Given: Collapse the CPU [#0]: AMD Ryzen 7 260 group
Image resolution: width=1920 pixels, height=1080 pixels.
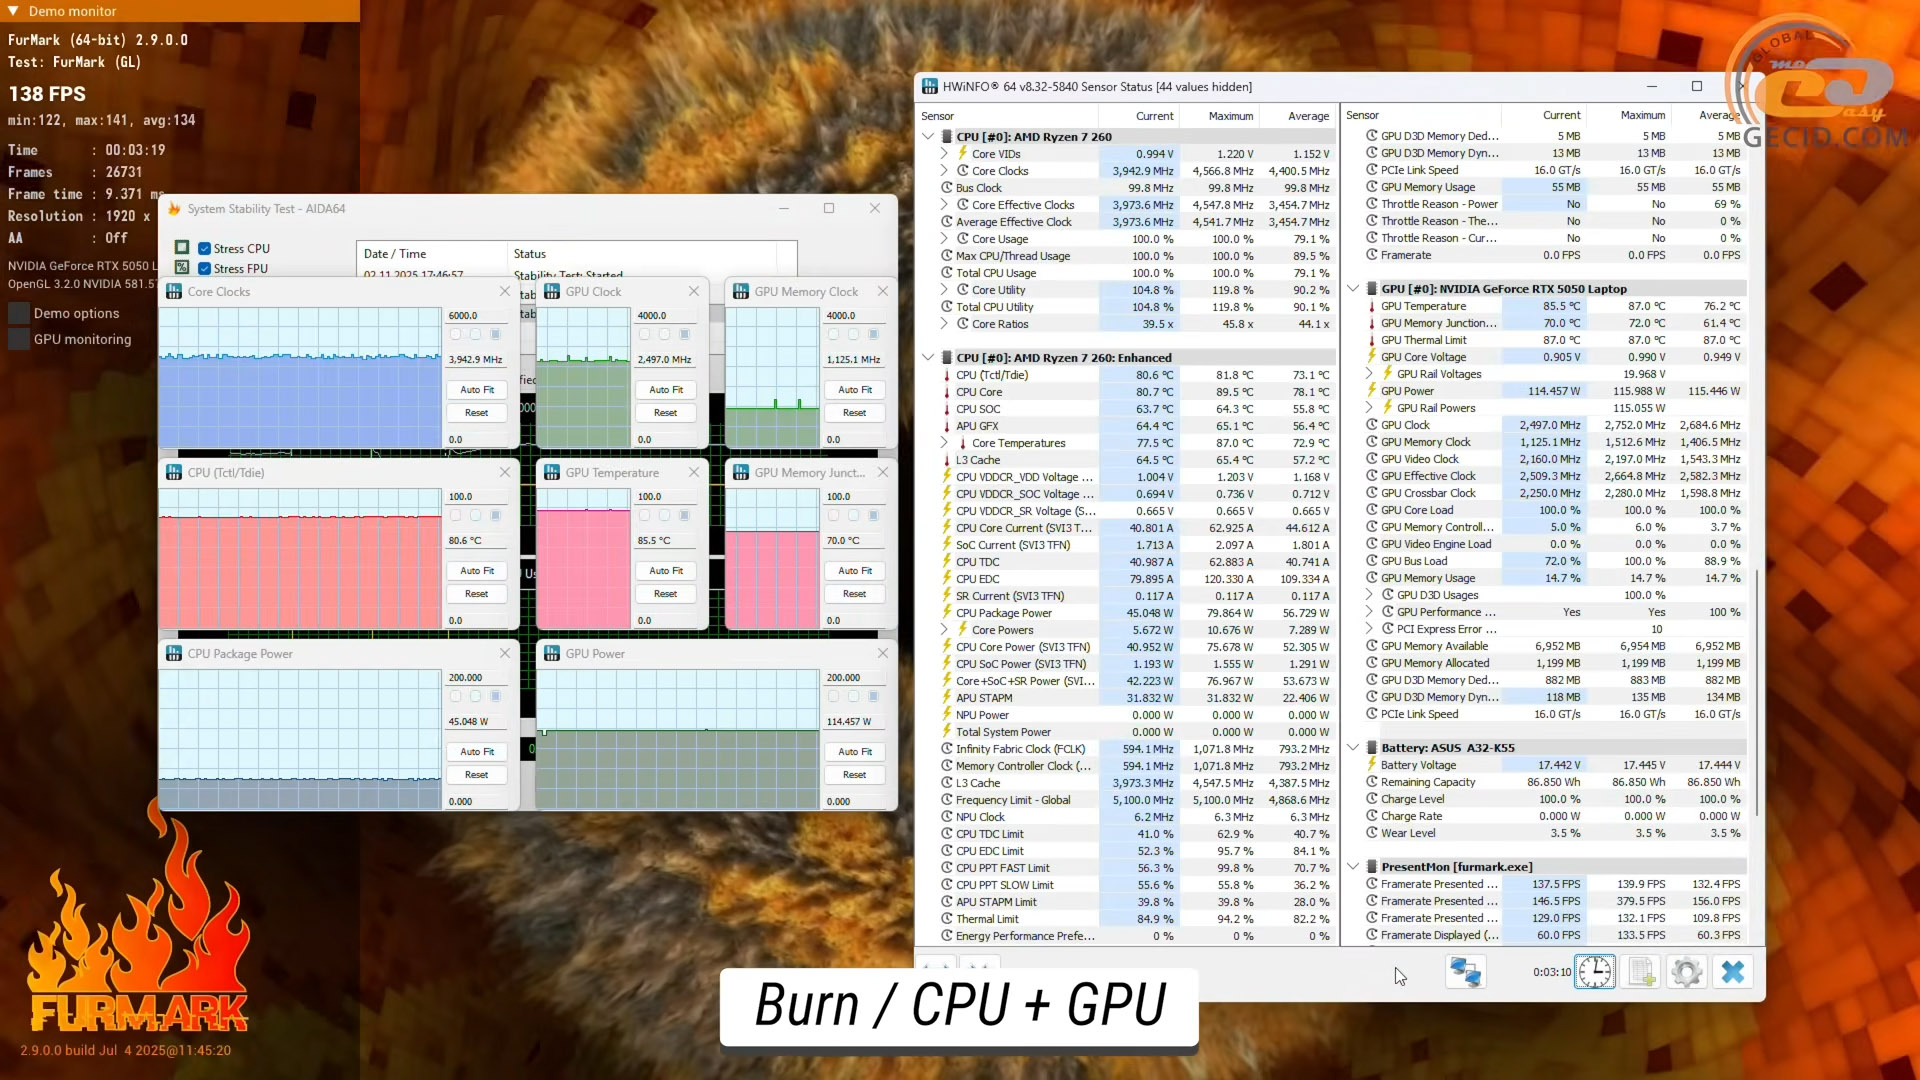Looking at the screenshot, I should (928, 136).
